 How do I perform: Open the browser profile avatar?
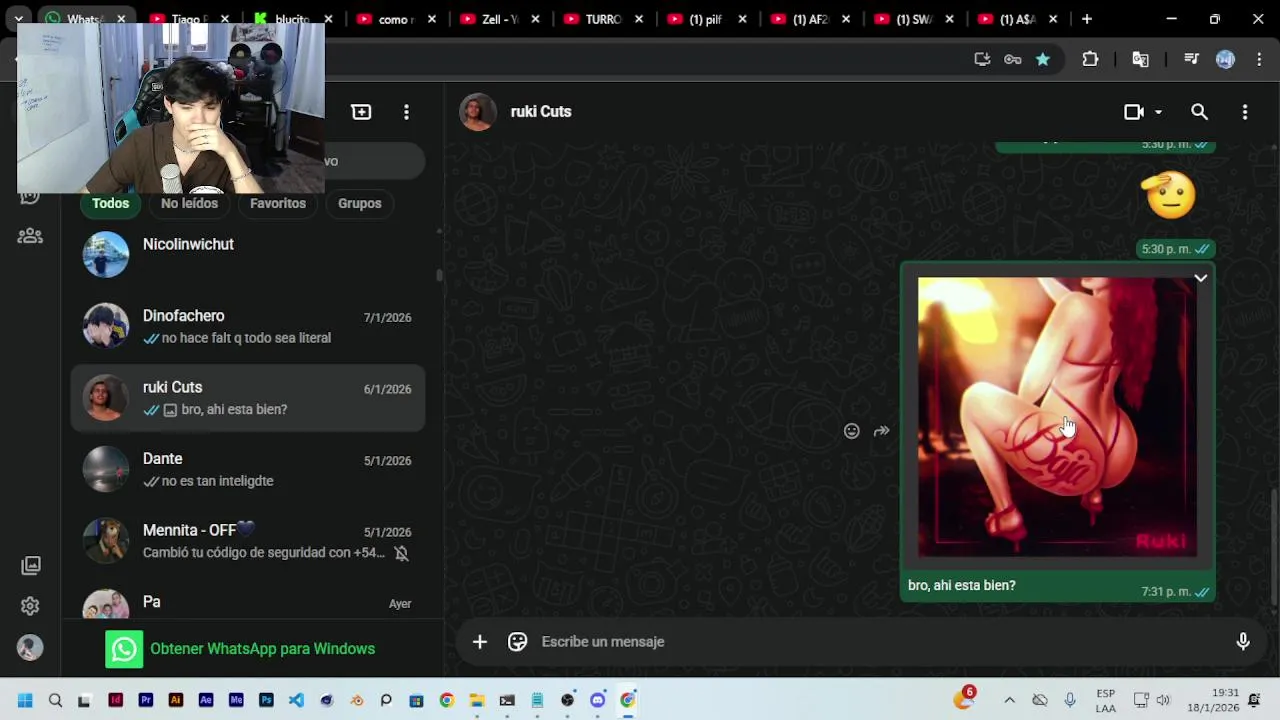(1225, 59)
